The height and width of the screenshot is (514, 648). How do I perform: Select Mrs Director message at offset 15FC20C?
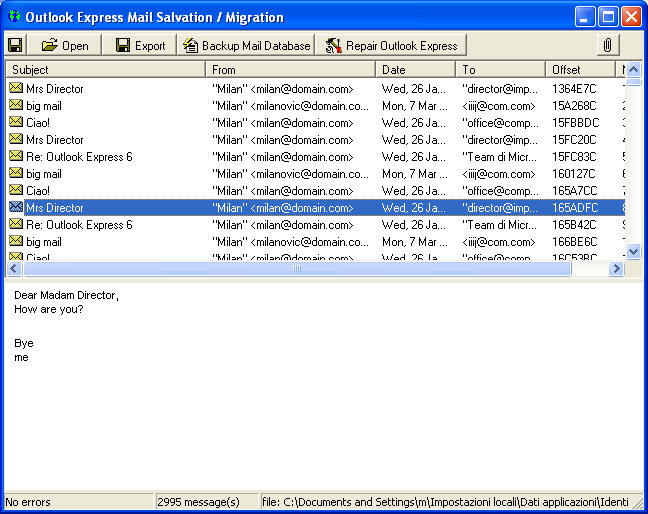point(315,140)
